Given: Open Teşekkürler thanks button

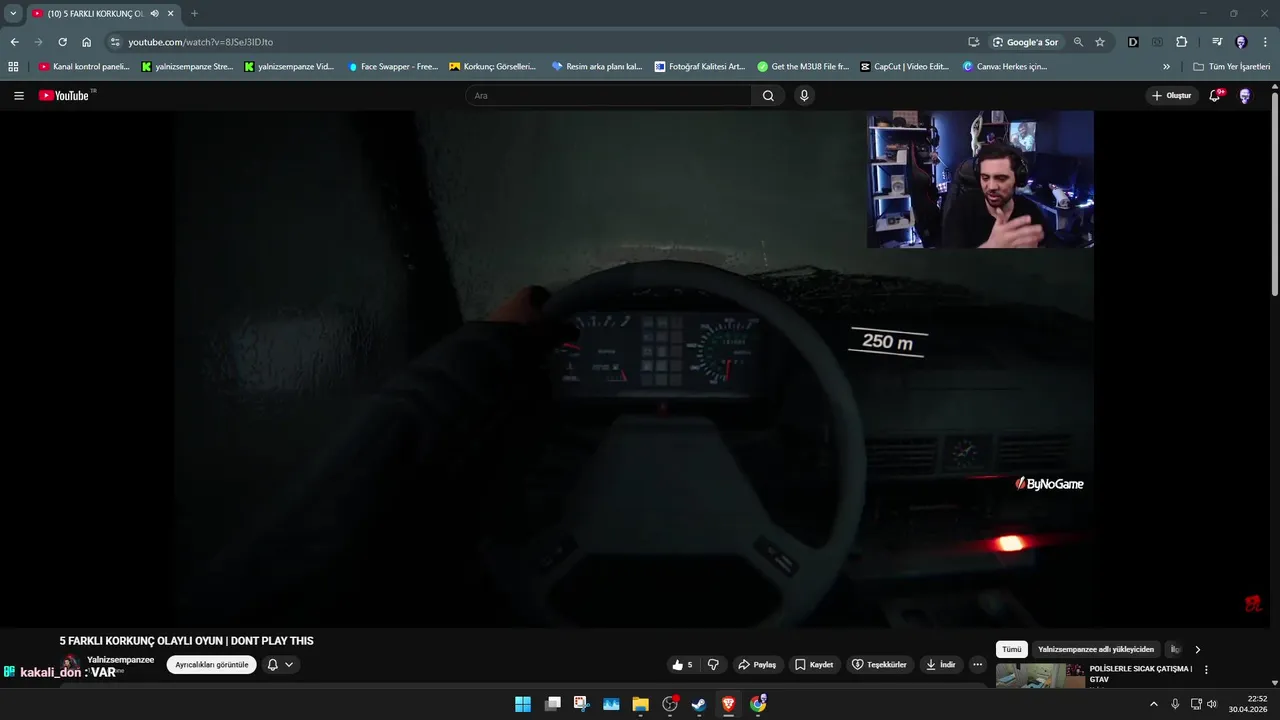Looking at the screenshot, I should 879,665.
